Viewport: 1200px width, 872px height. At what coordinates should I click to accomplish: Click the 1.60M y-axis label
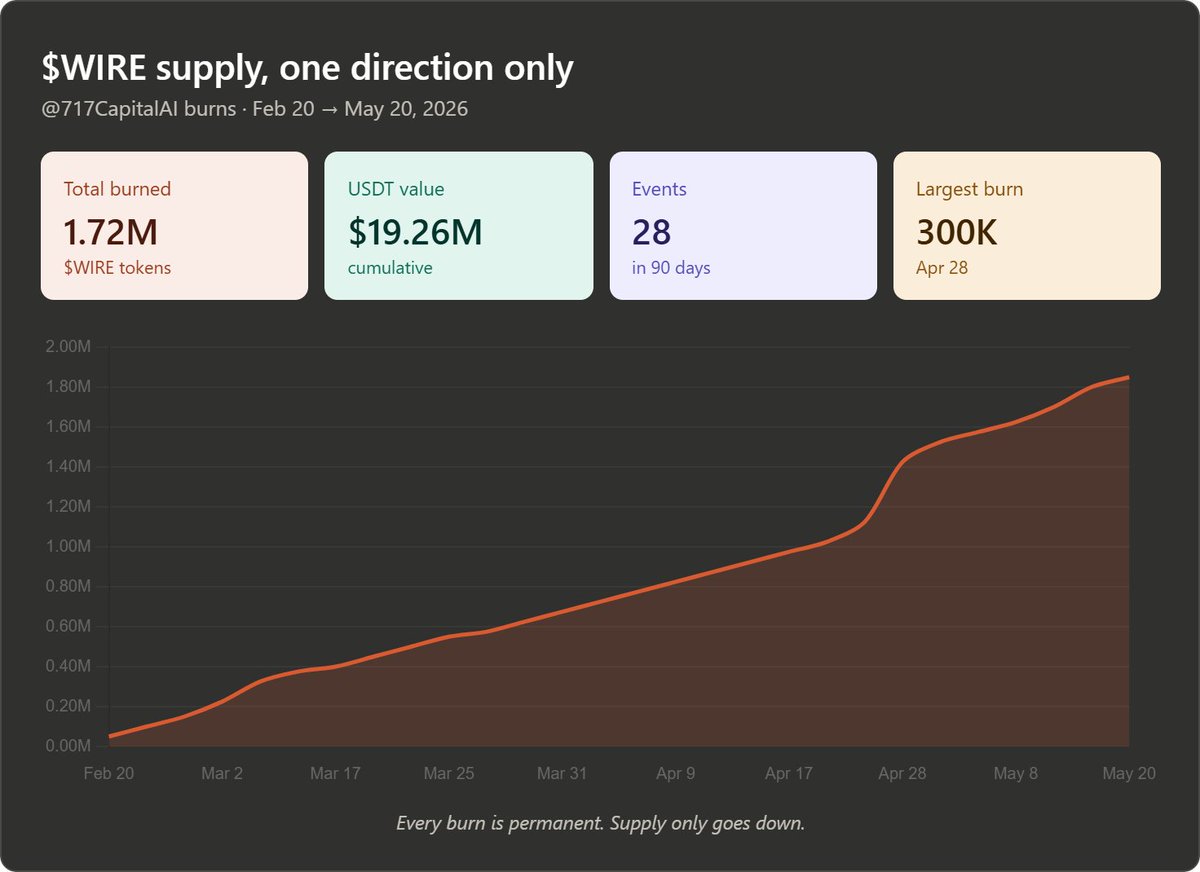point(68,427)
